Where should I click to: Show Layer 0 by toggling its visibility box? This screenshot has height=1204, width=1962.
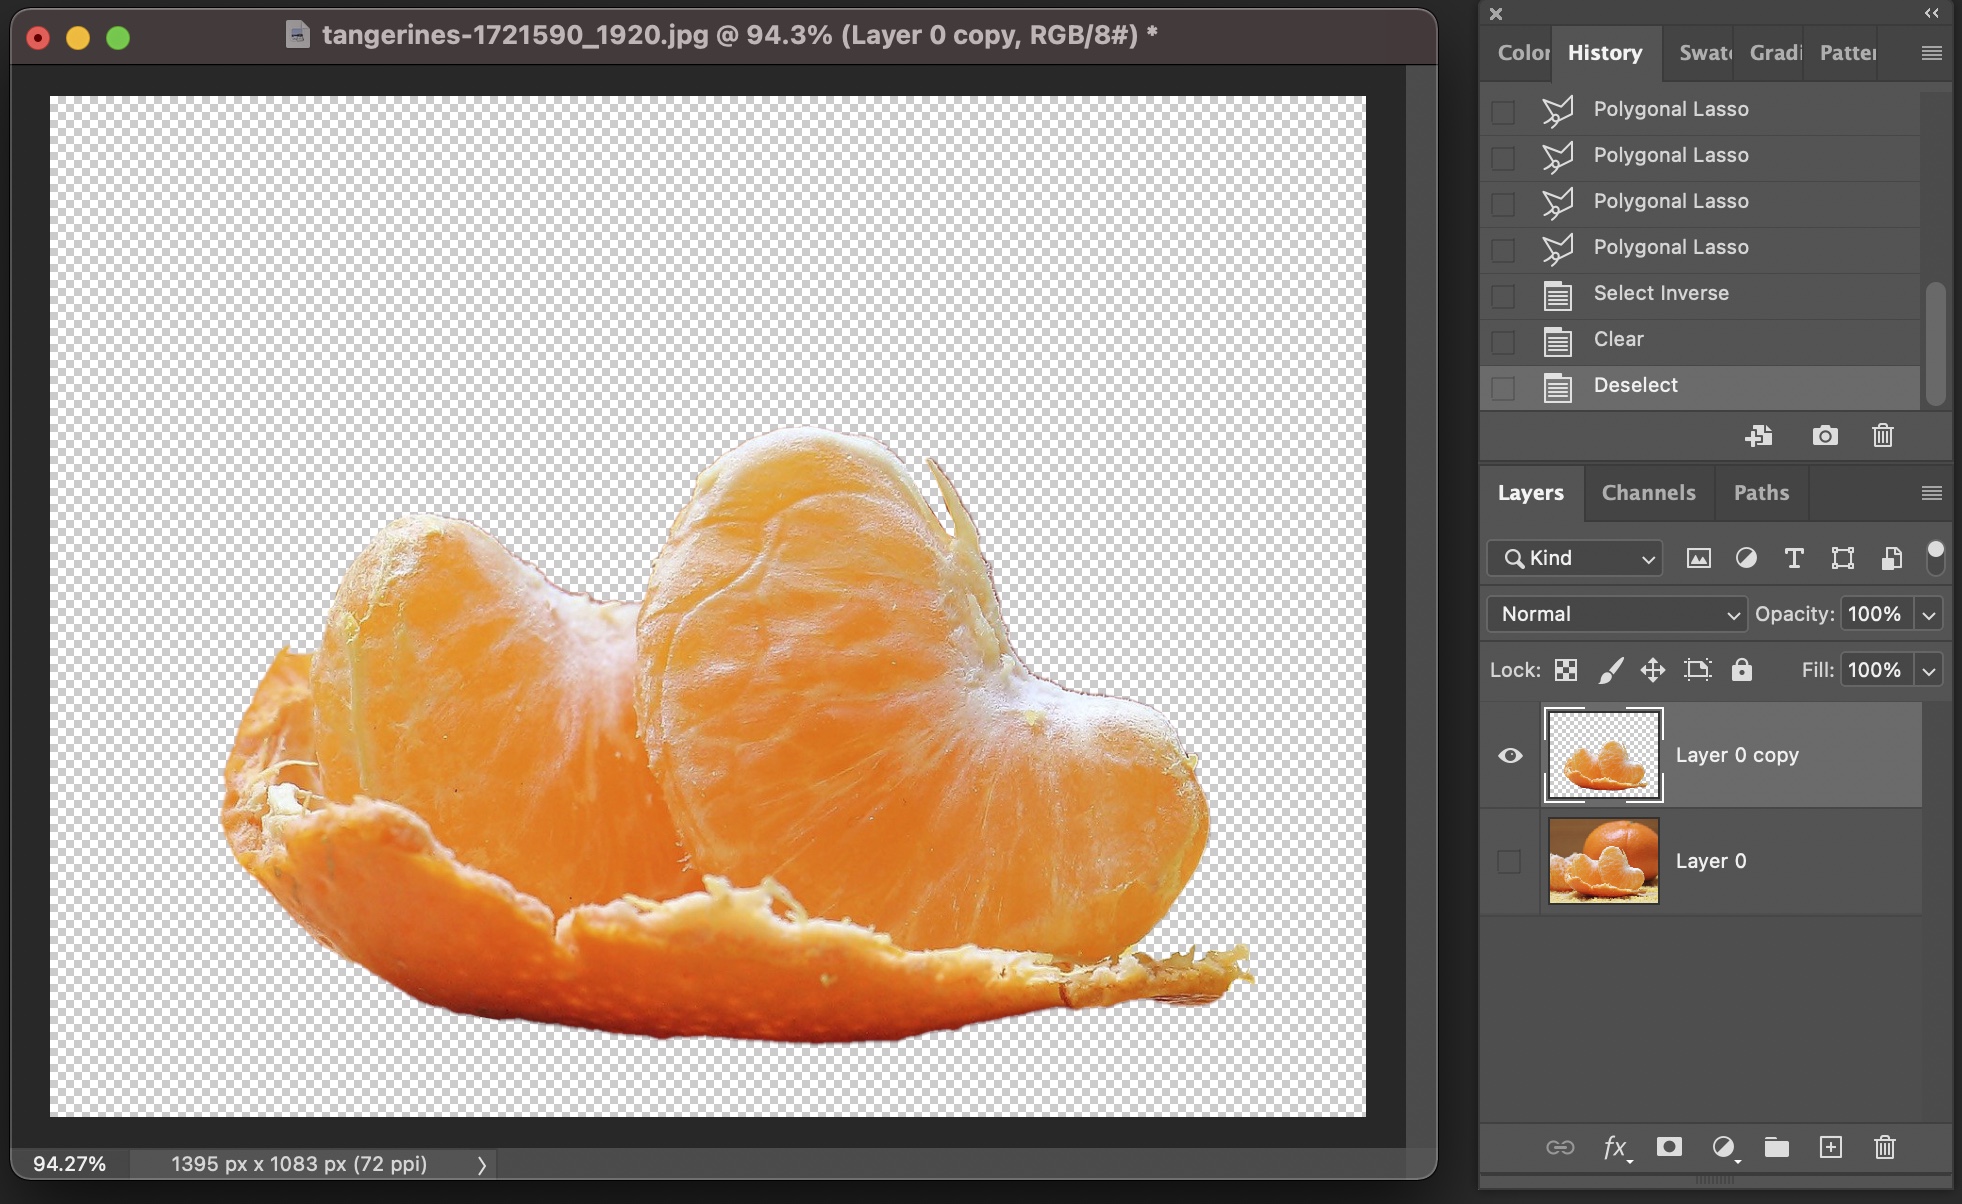1509,861
